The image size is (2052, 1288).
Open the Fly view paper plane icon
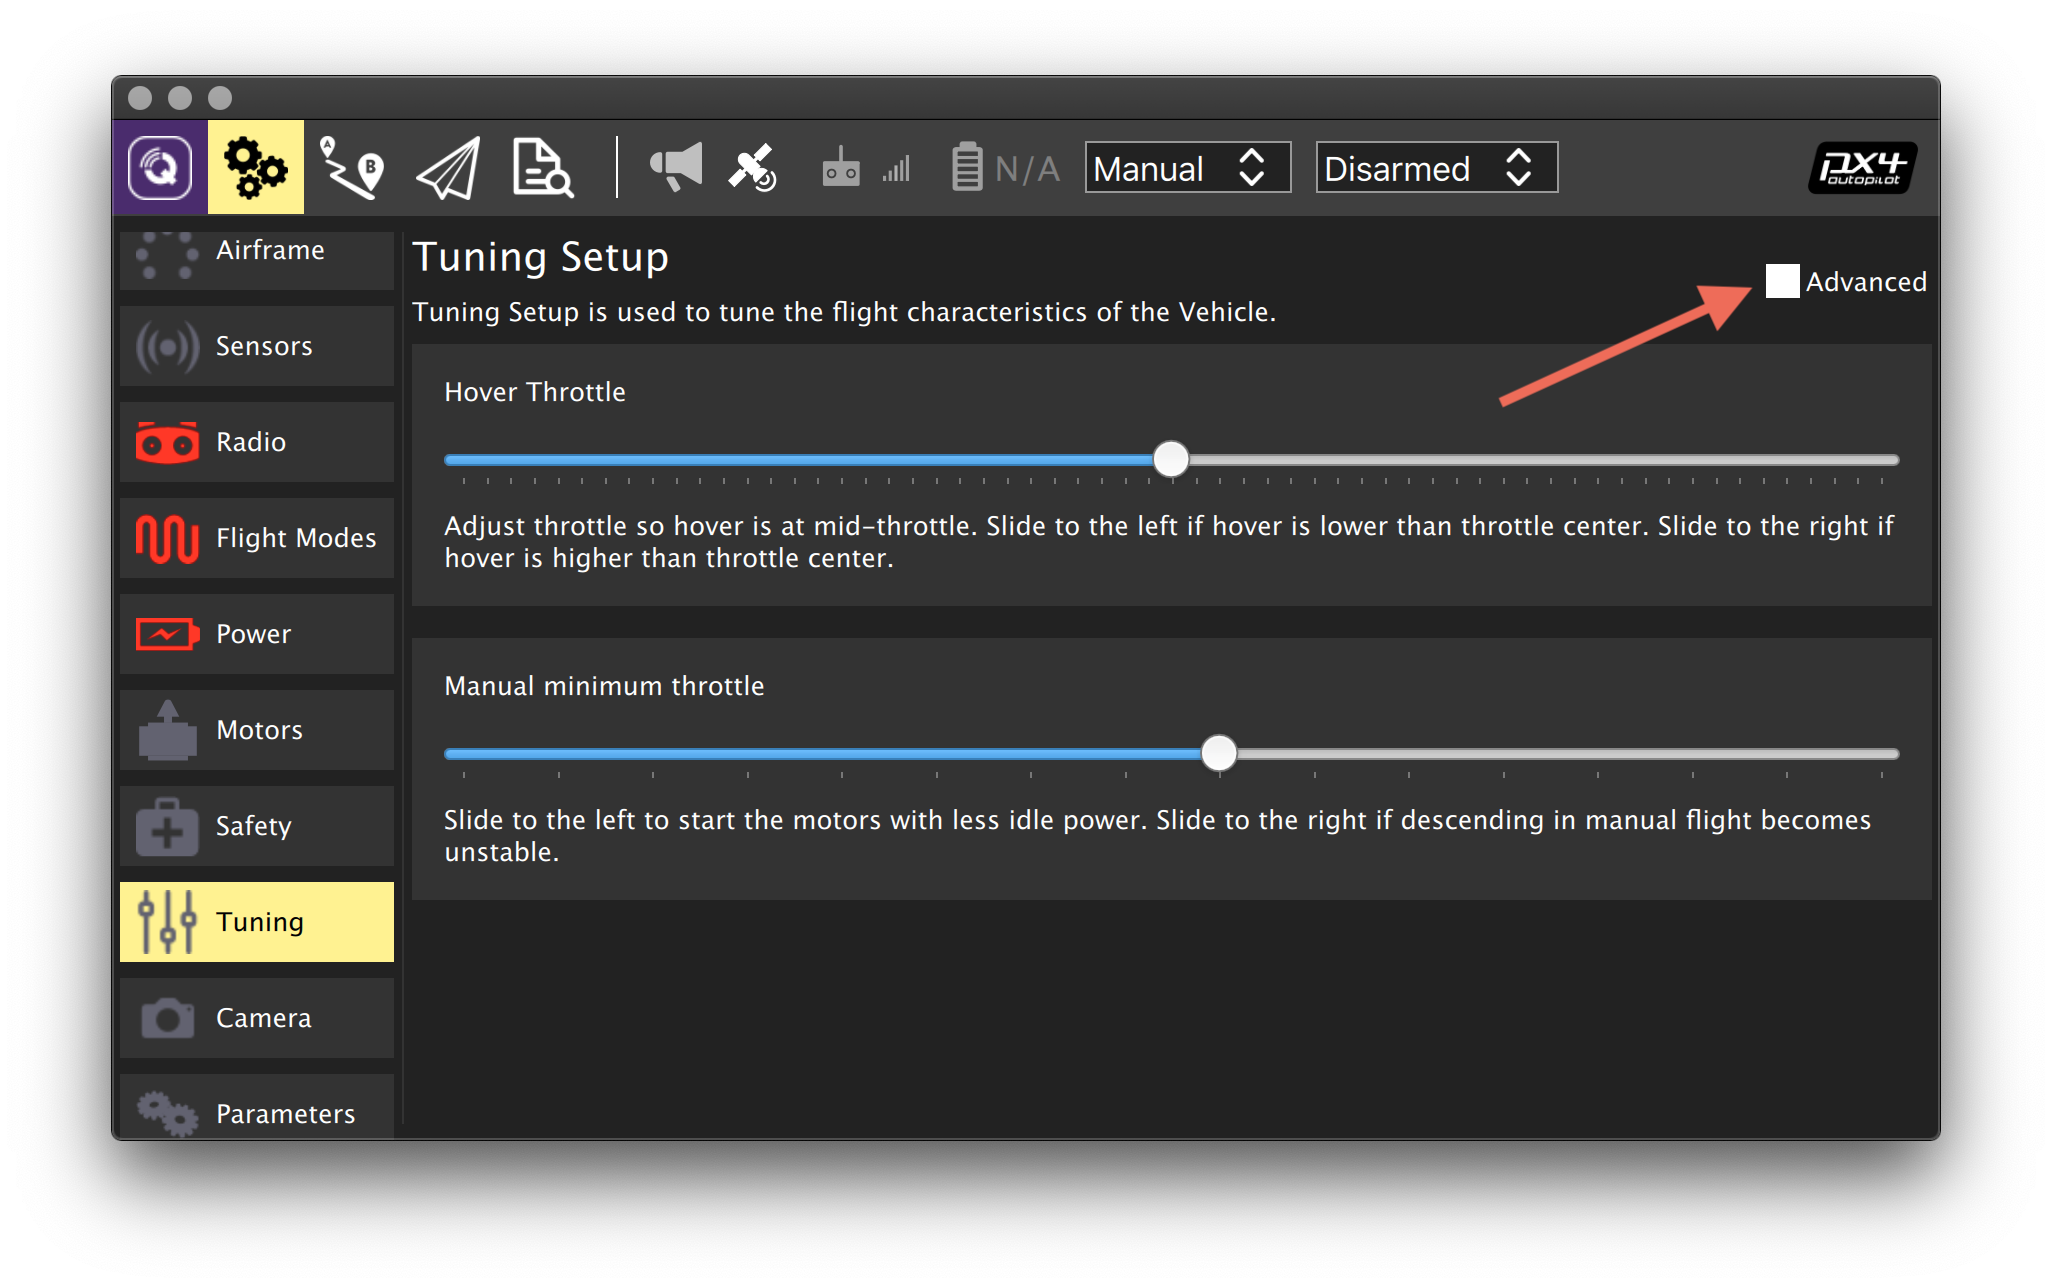[x=447, y=167]
